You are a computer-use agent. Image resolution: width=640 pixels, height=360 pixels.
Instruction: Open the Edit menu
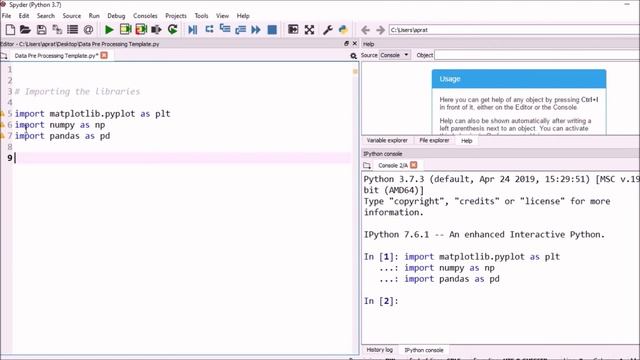(24, 16)
